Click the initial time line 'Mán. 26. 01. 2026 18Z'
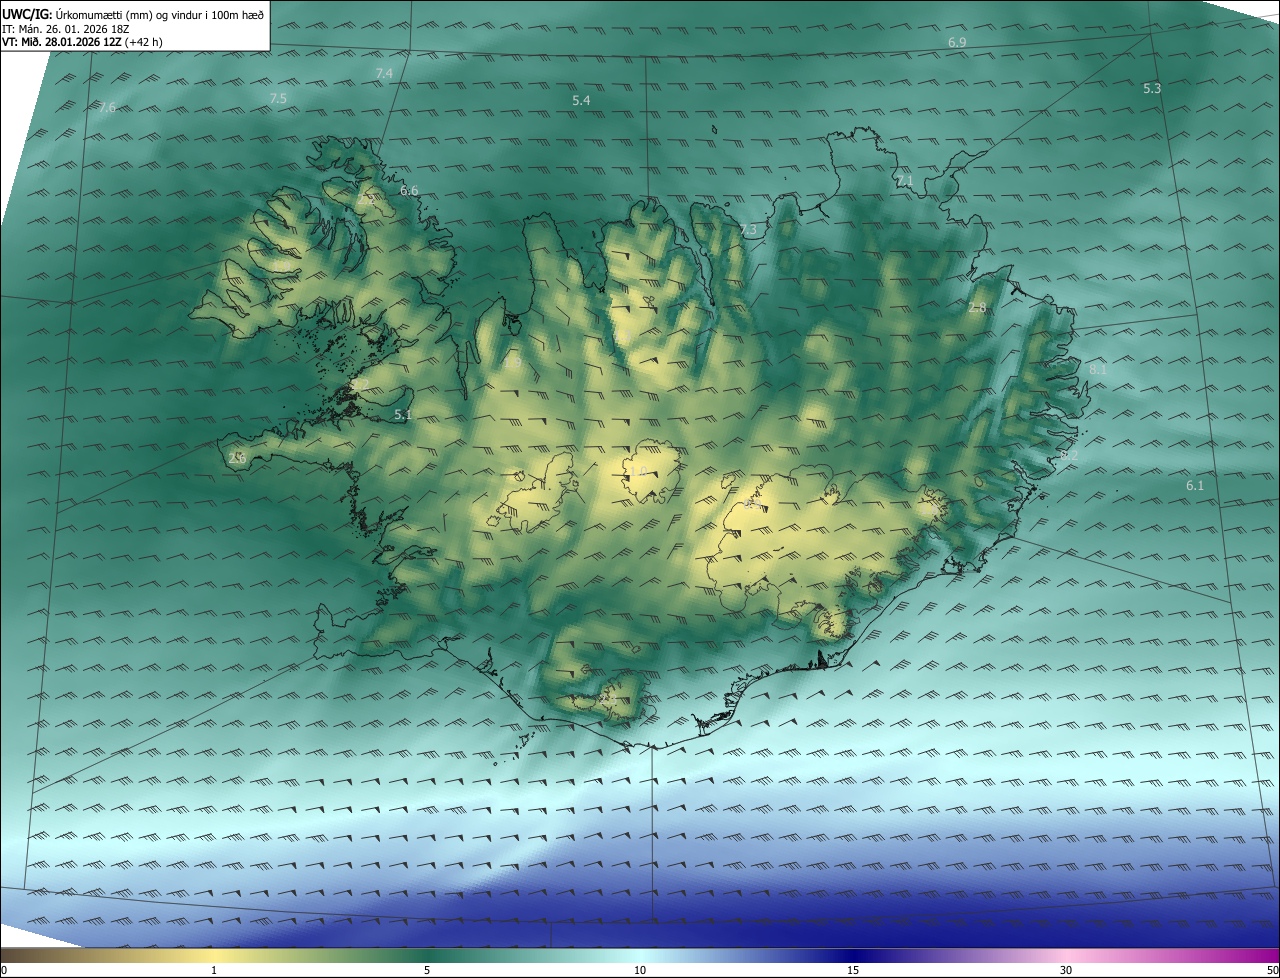Viewport: 1280px width, 978px height. coord(72,29)
